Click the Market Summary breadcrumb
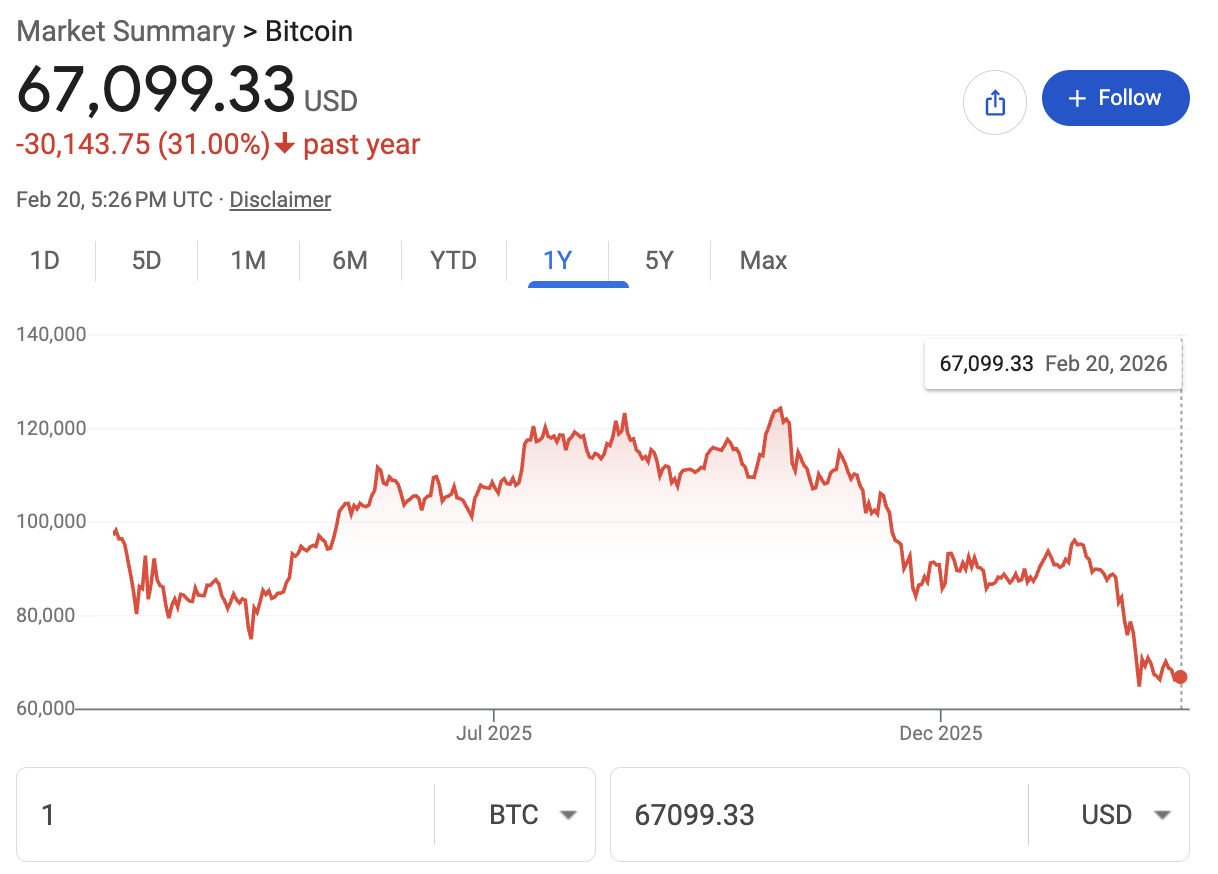 [x=125, y=31]
